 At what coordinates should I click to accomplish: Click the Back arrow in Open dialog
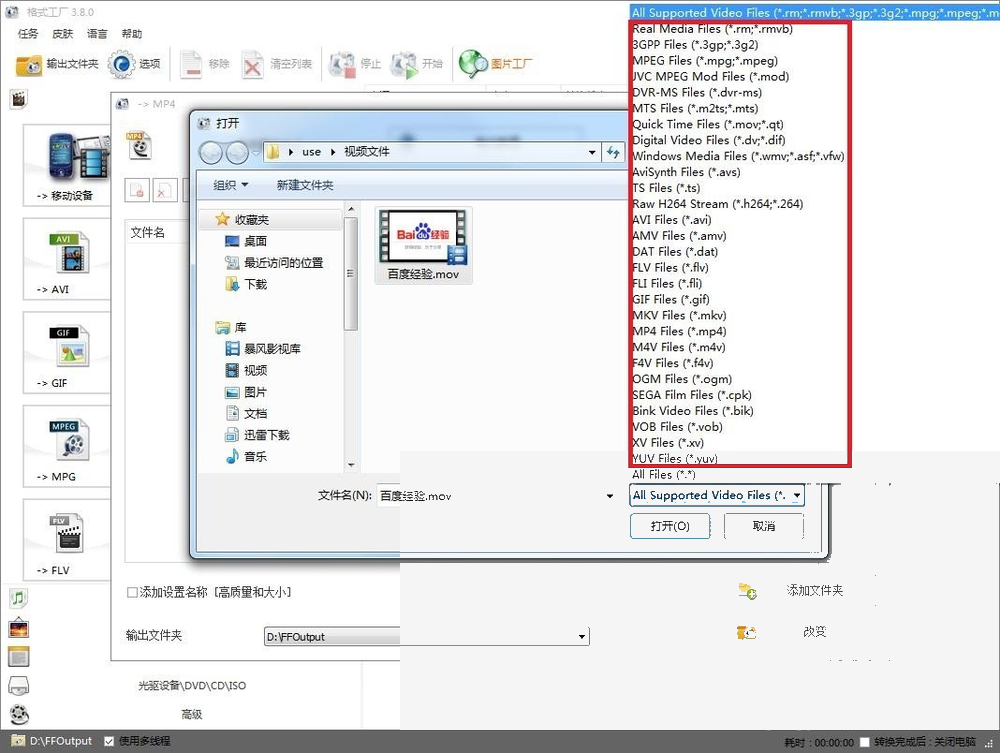(x=211, y=152)
